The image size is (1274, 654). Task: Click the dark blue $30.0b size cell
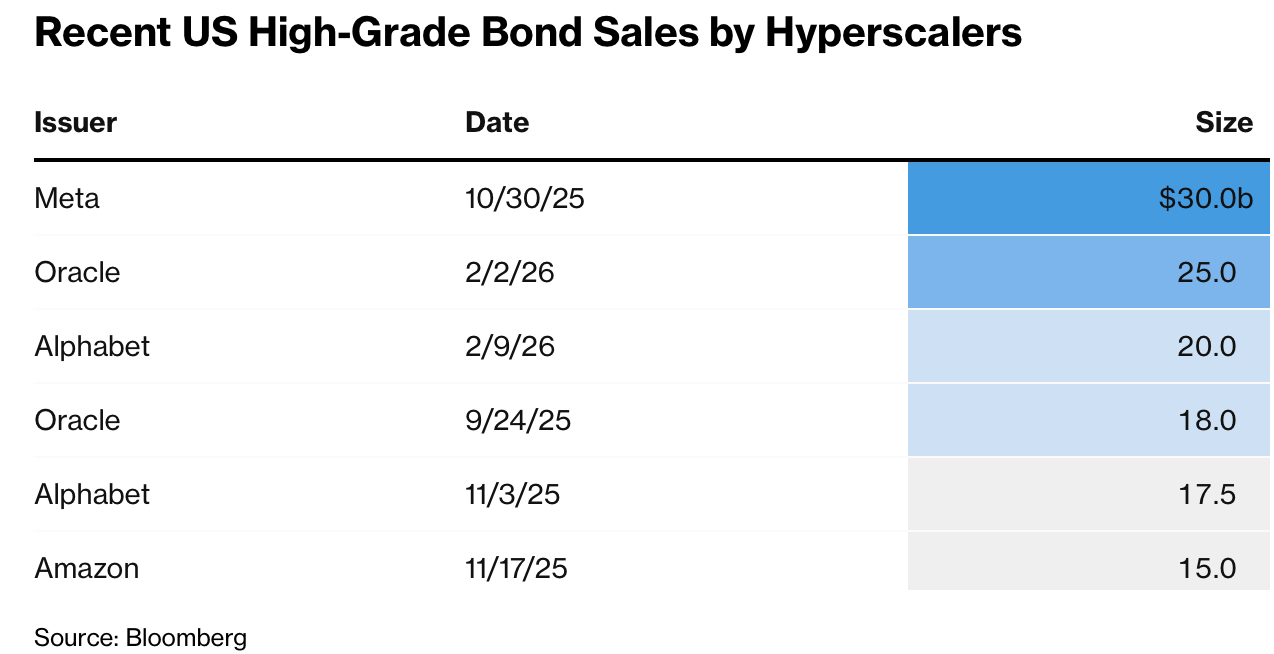(1088, 198)
